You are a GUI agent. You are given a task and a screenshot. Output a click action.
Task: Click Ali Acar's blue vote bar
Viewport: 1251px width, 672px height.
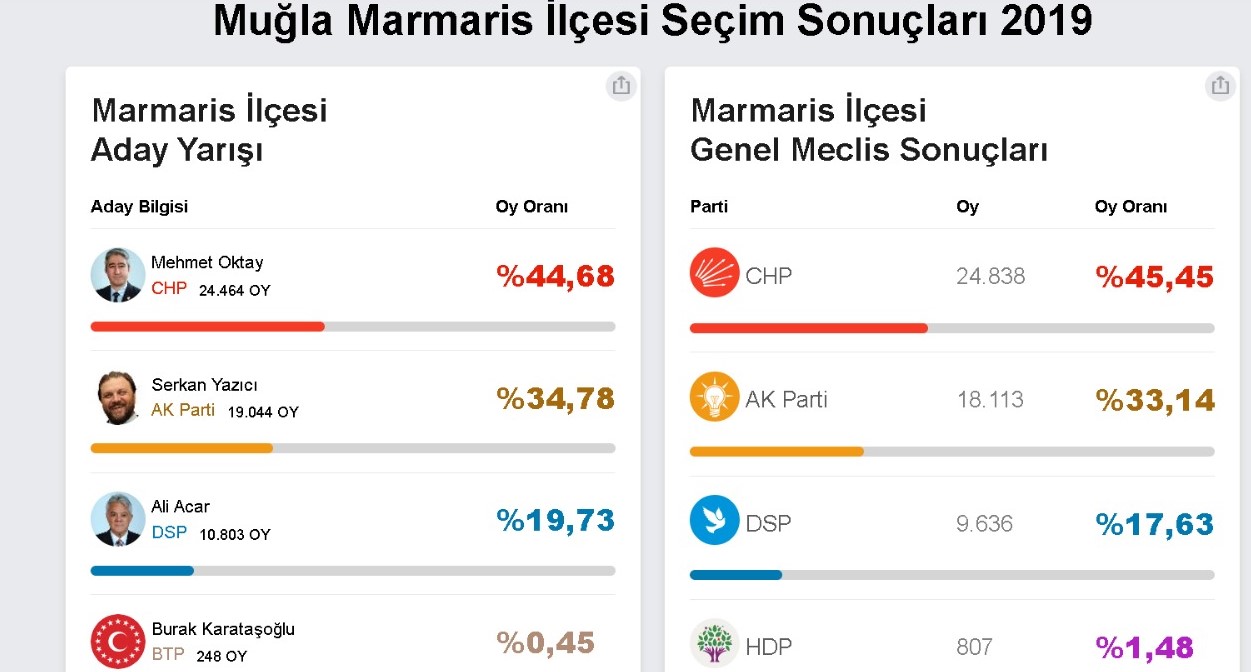(x=142, y=571)
